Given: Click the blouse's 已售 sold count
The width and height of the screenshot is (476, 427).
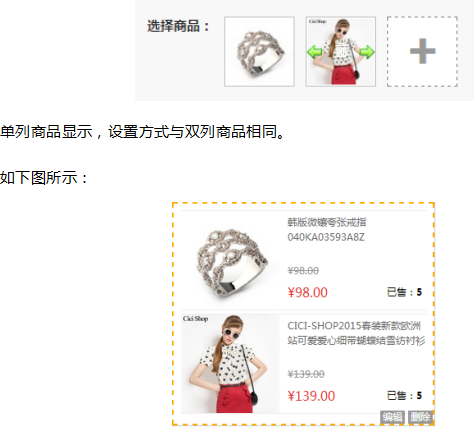Looking at the screenshot, I should click(404, 396).
